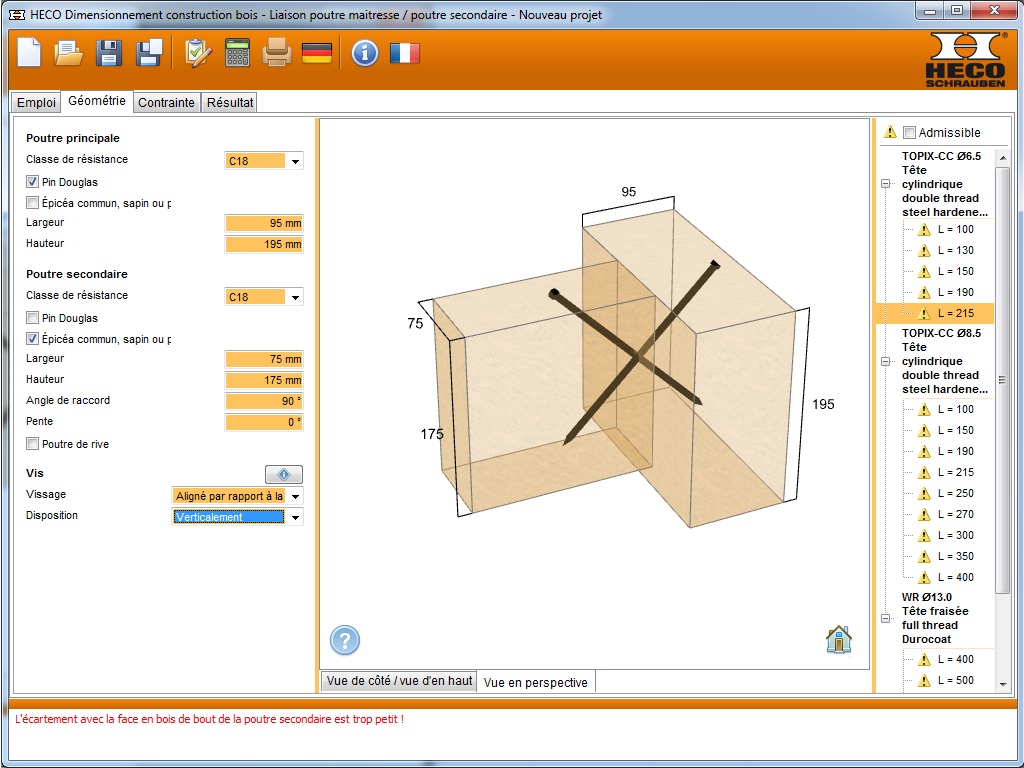Viewport: 1024px width, 768px height.
Task: Collapse the WR Ø13.0 tree group
Action: 886,618
